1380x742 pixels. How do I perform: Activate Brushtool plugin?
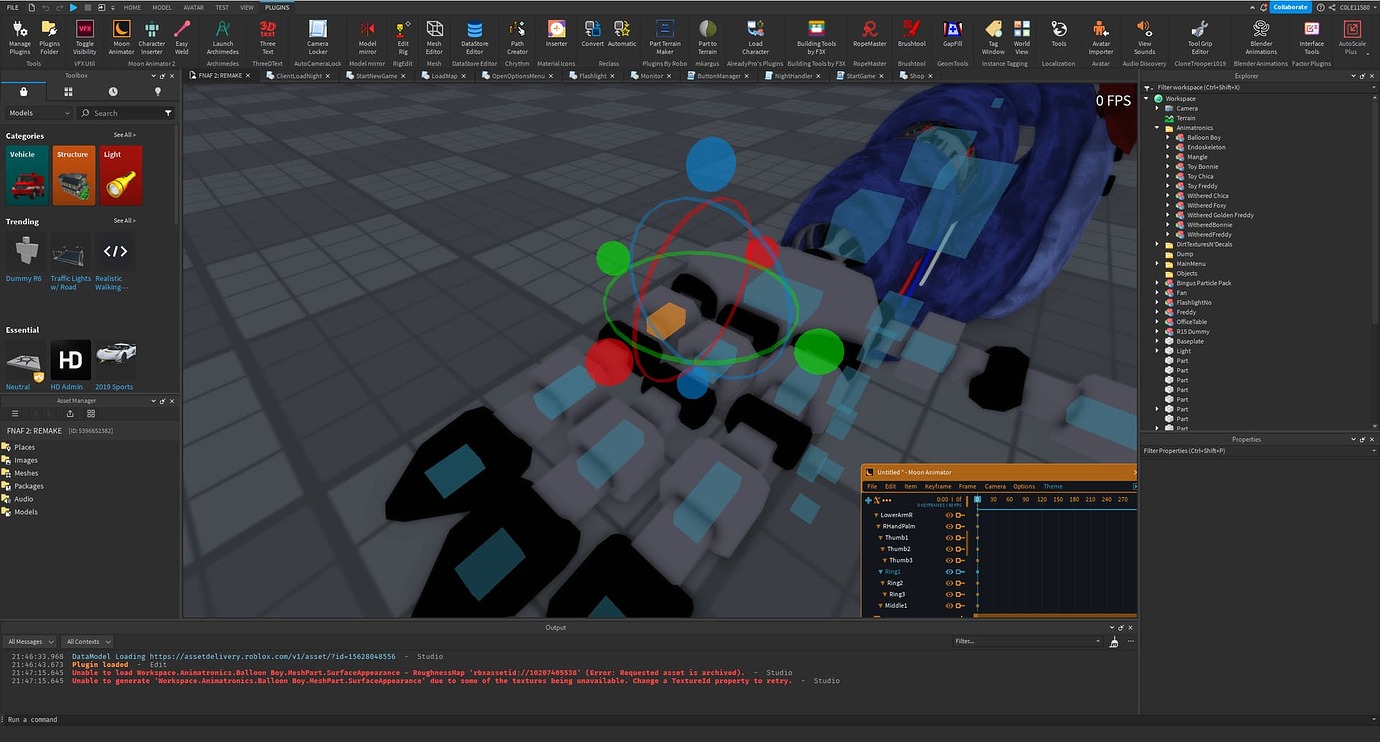(911, 36)
